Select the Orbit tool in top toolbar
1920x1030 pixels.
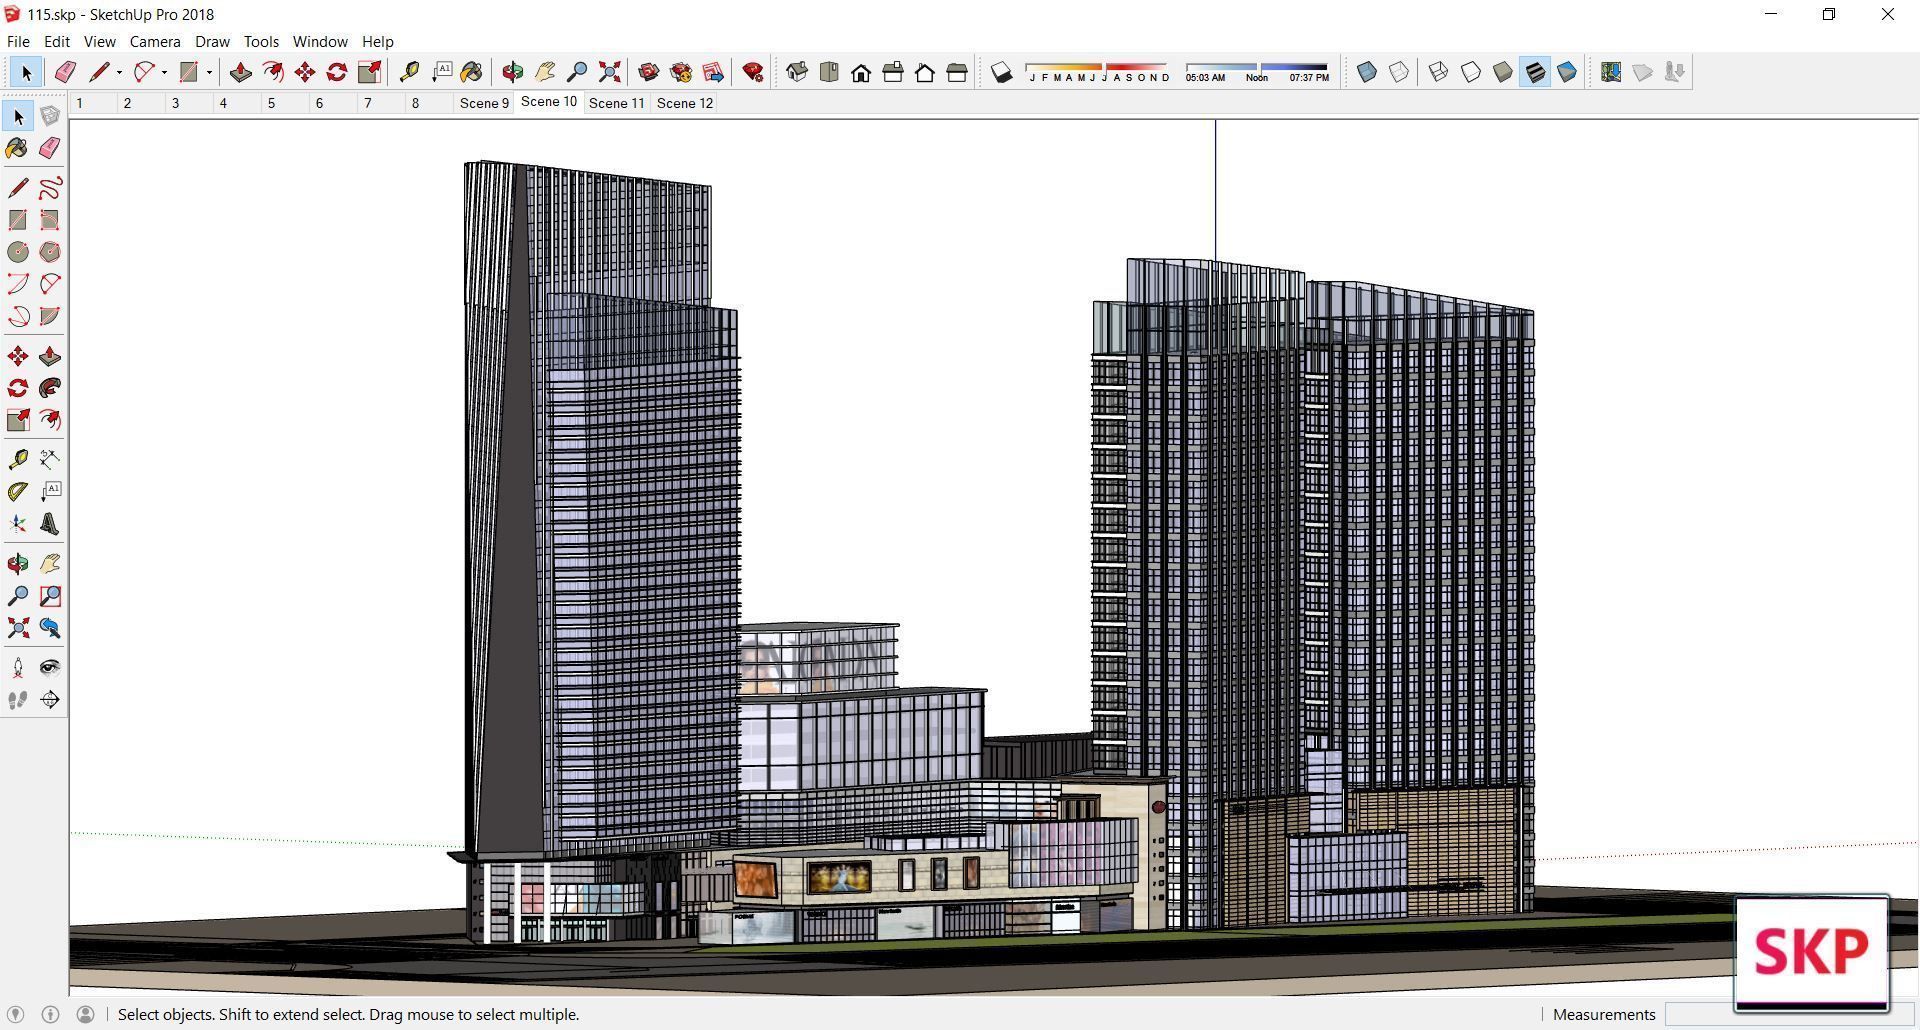coord(513,72)
